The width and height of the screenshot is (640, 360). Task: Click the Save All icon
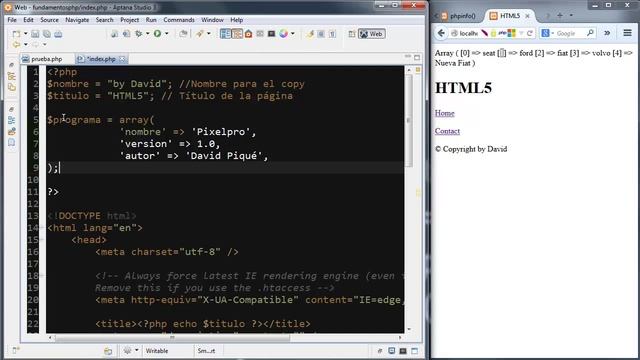pyautogui.click(x=47, y=34)
